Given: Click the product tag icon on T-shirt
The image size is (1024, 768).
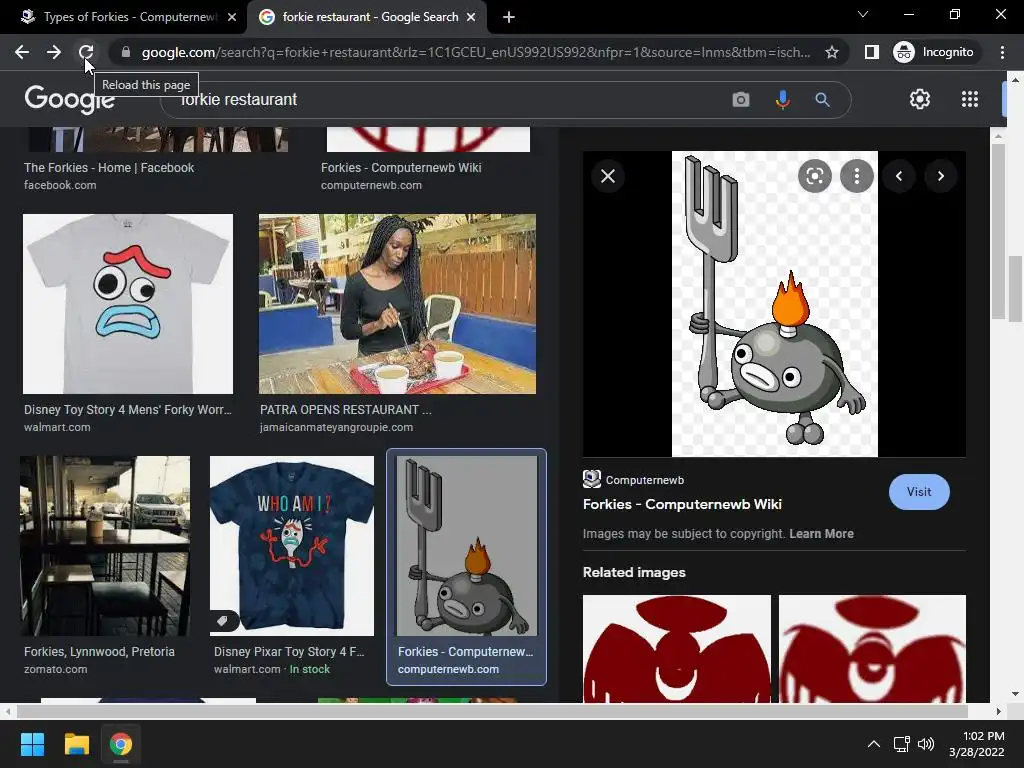Looking at the screenshot, I should point(223,620).
